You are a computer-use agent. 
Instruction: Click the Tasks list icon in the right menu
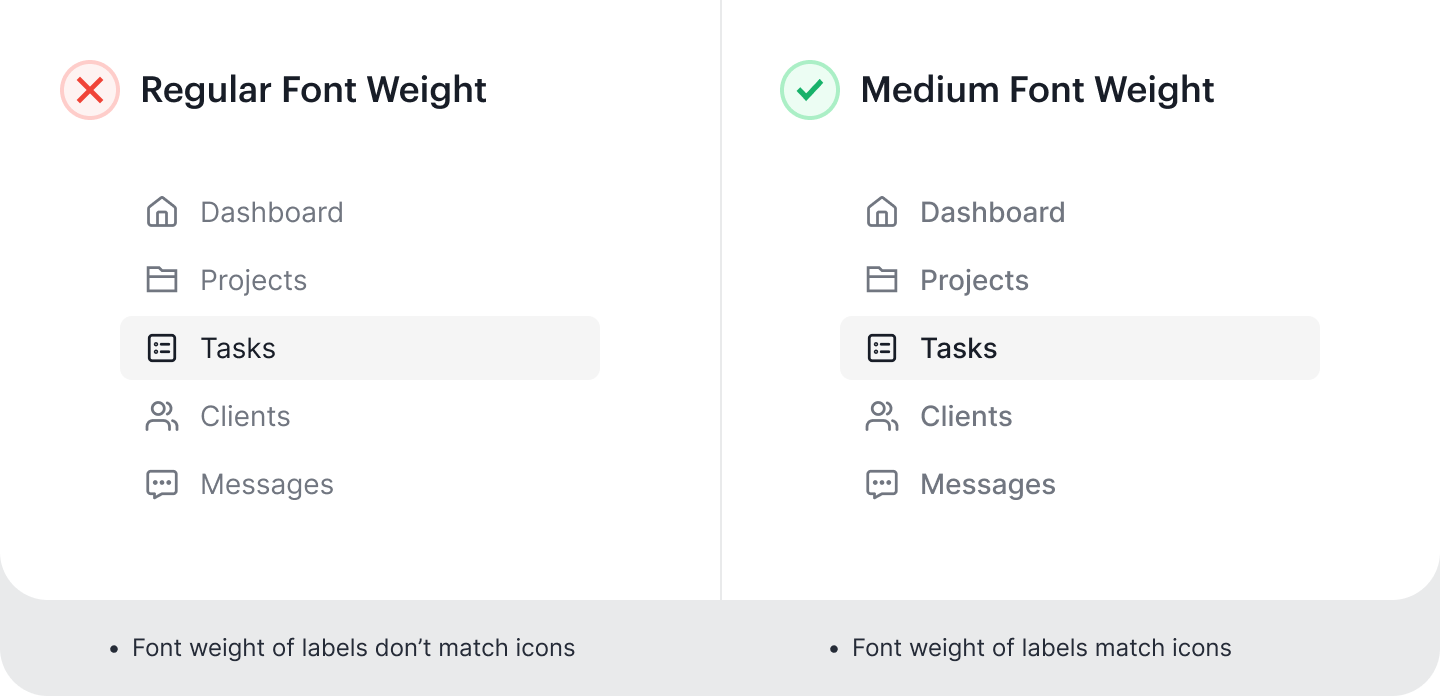pyautogui.click(x=881, y=348)
